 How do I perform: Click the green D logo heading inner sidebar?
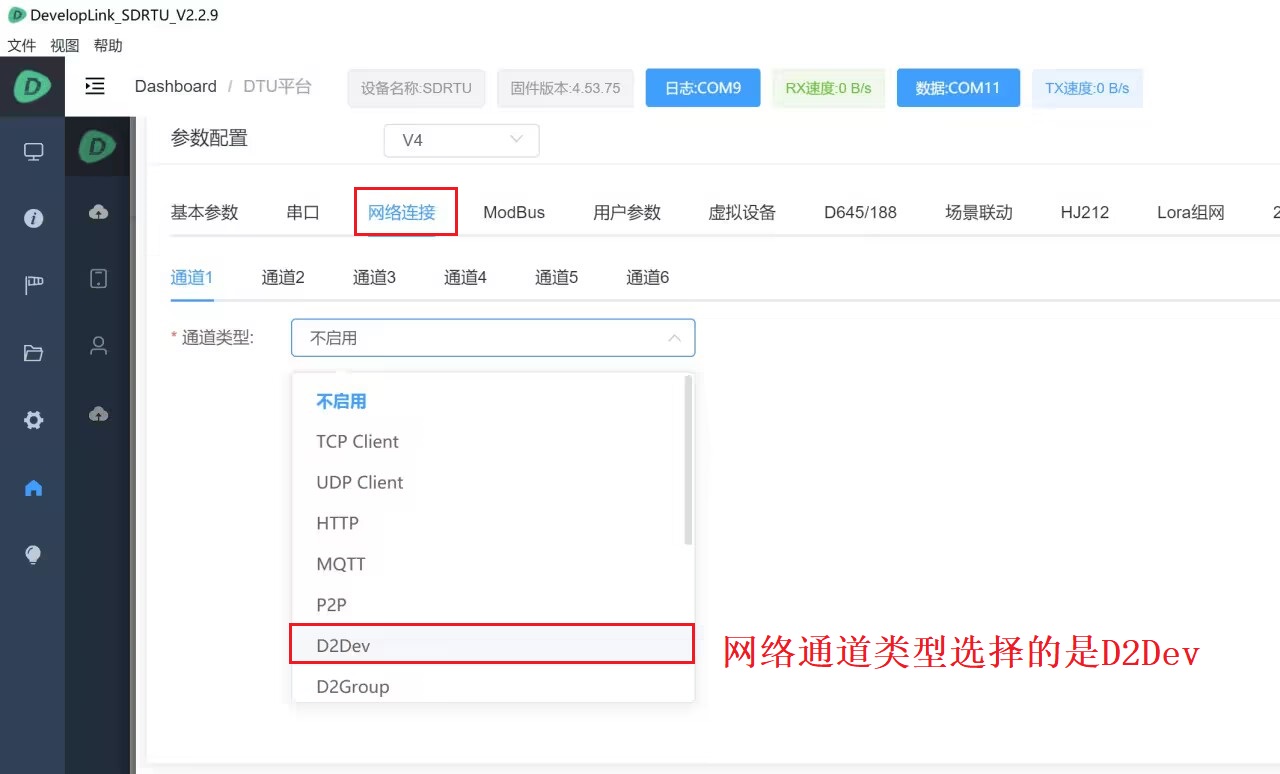[98, 148]
